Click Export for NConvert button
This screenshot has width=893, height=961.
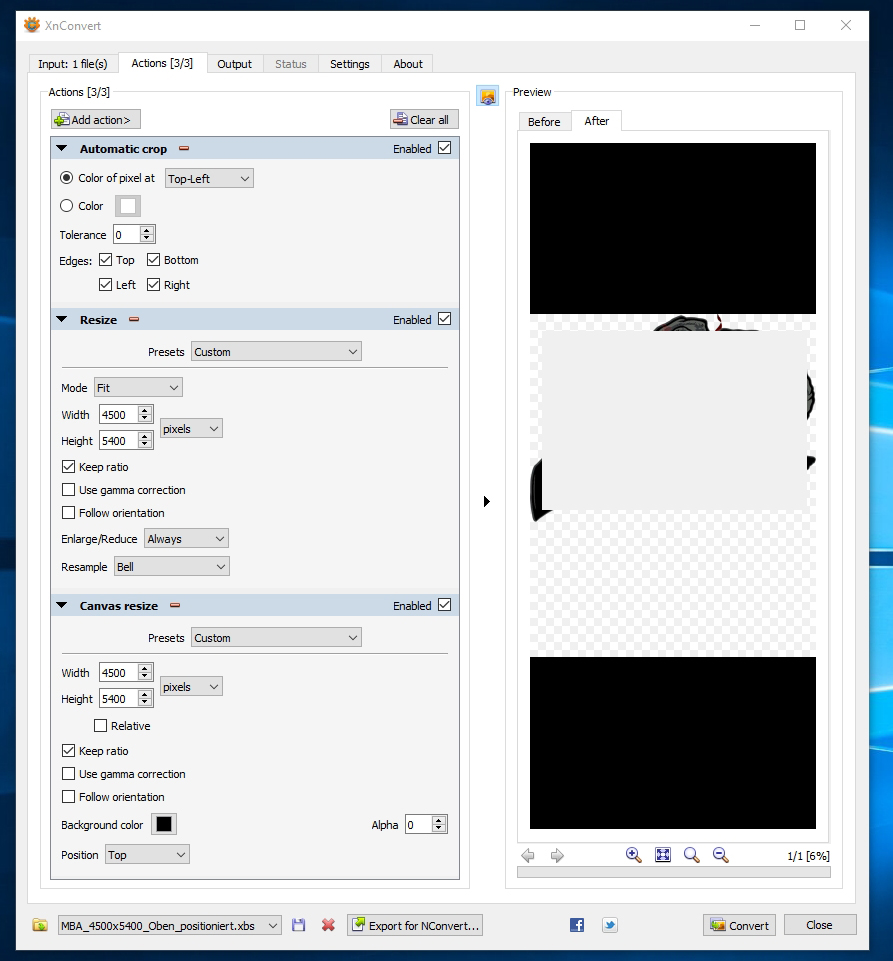(415, 925)
